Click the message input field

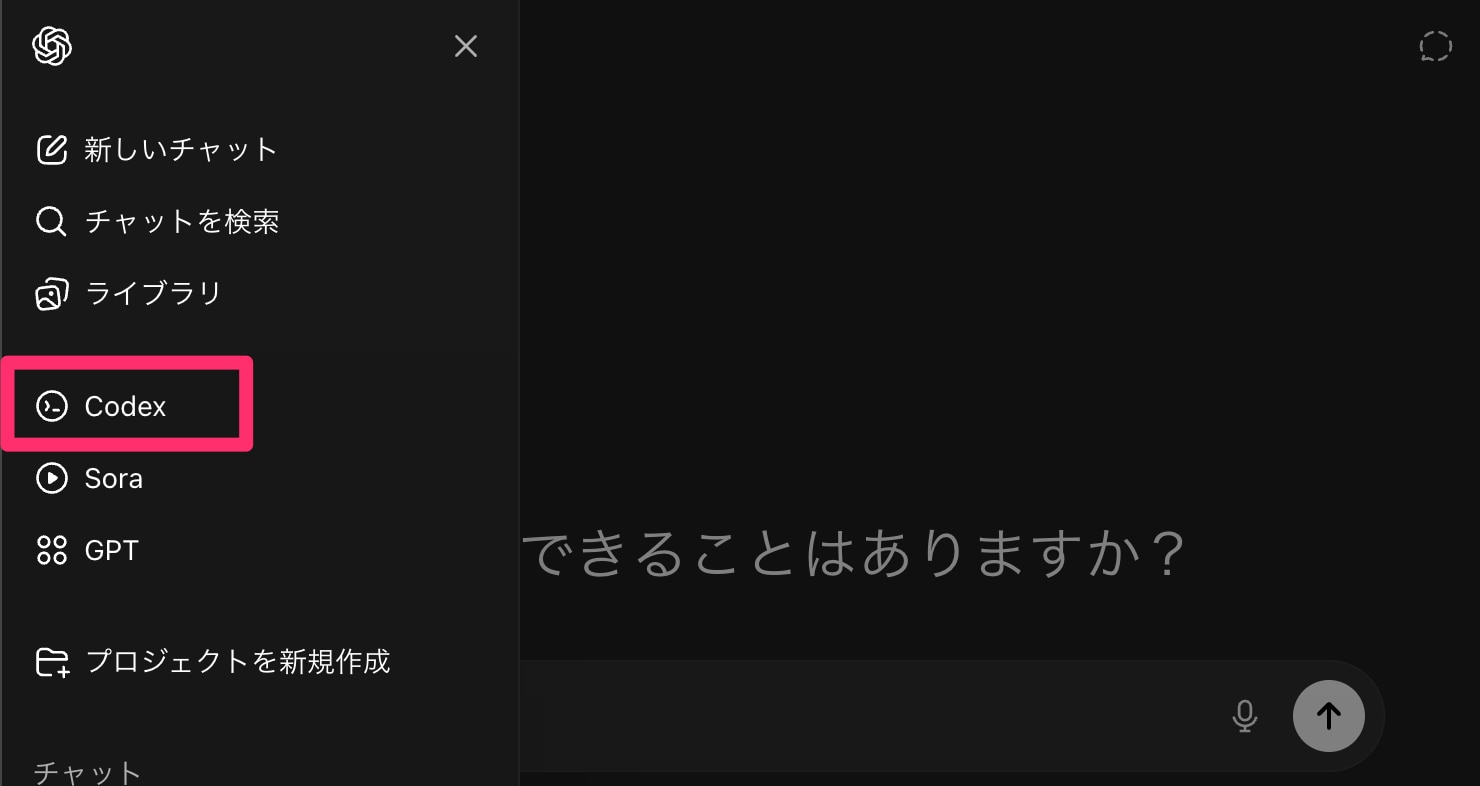click(x=870, y=715)
